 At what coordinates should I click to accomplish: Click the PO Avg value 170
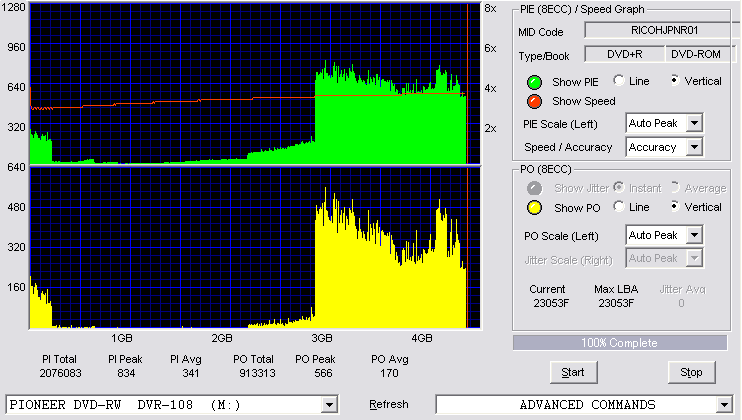pyautogui.click(x=389, y=373)
